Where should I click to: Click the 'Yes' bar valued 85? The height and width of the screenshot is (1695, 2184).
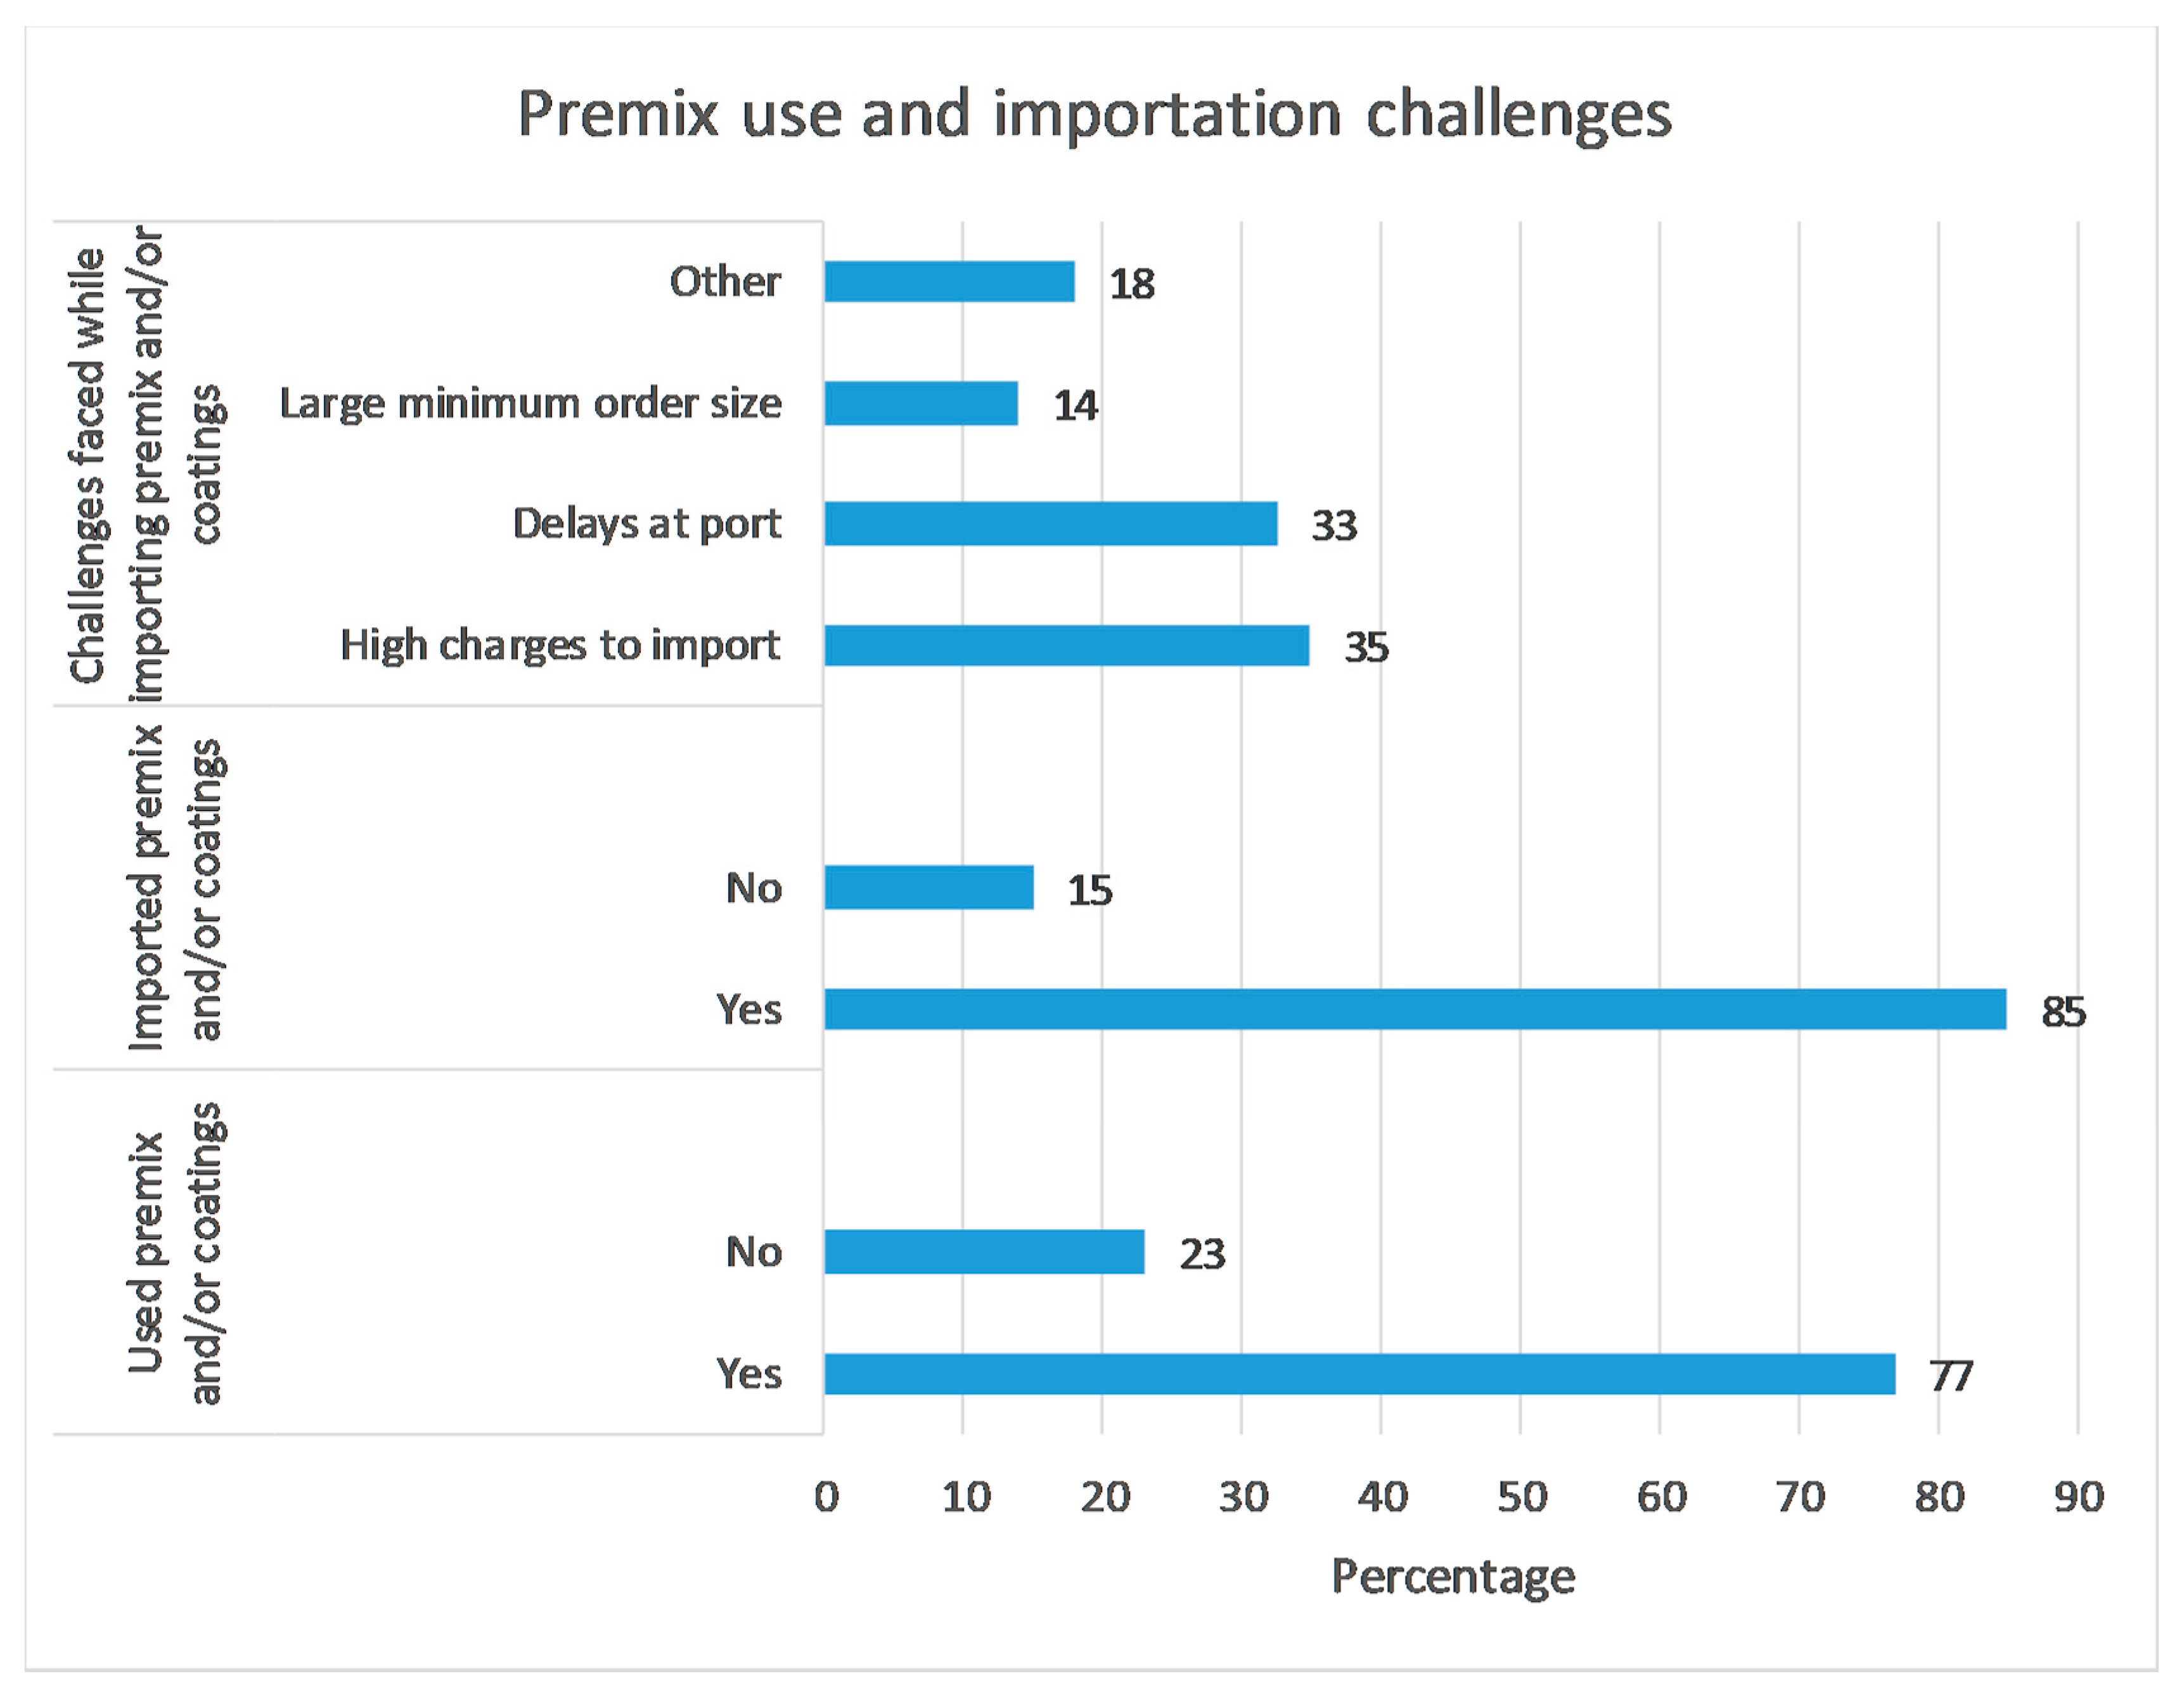[x=1414, y=1009]
